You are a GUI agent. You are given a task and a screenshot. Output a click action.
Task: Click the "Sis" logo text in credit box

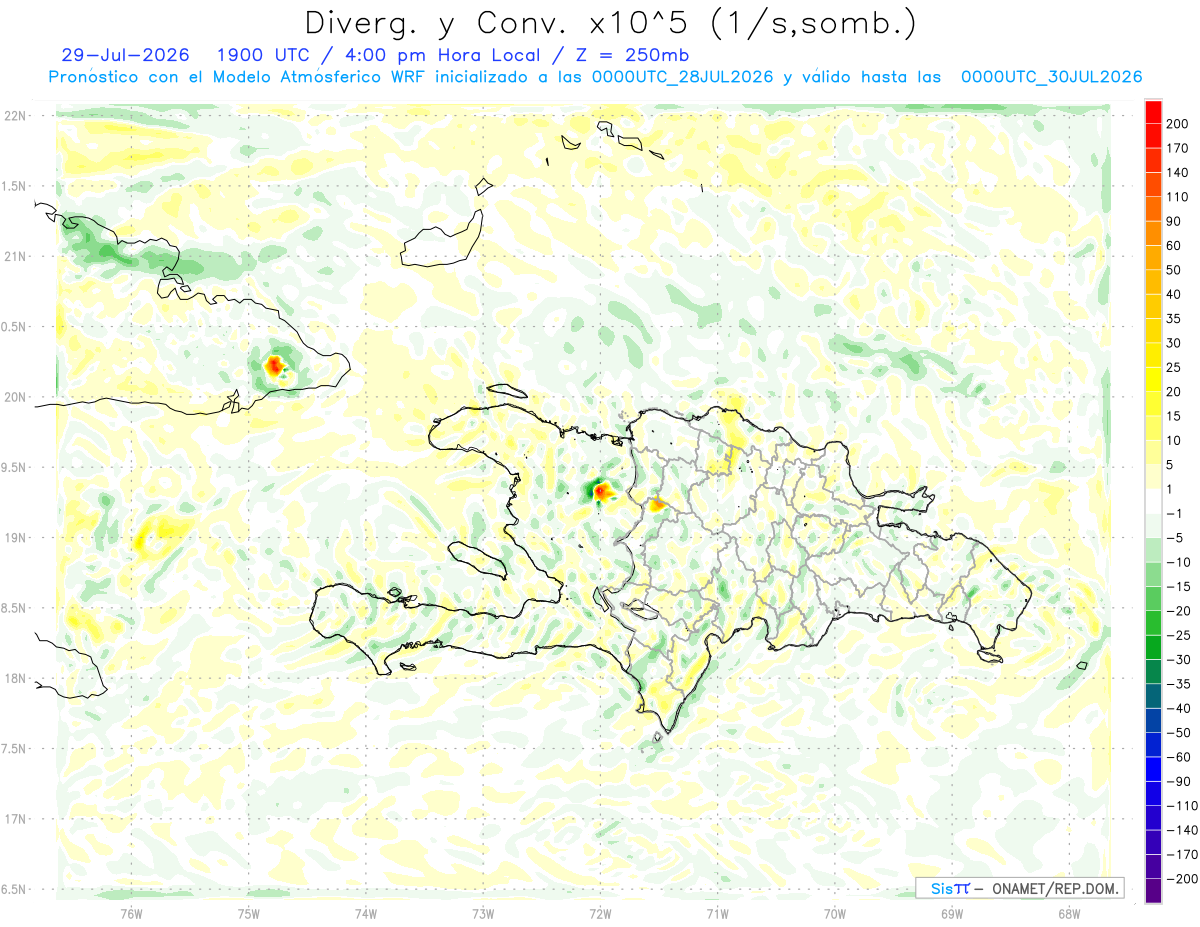(942, 888)
